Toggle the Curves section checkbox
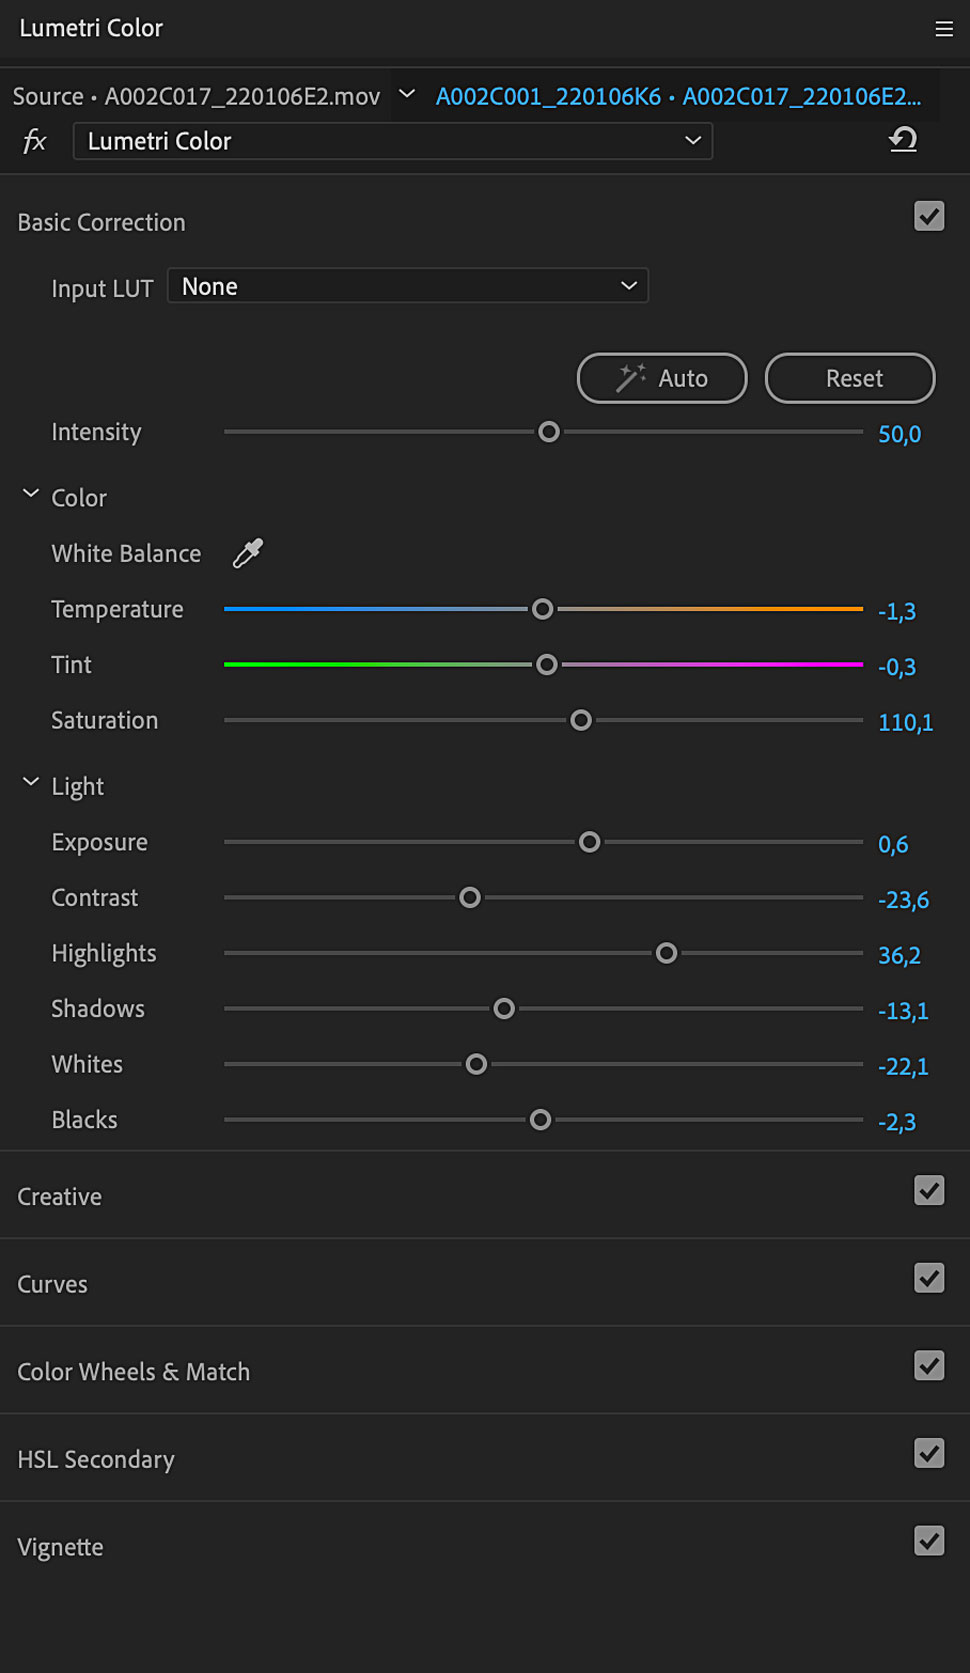The width and height of the screenshot is (970, 1673). point(929,1278)
